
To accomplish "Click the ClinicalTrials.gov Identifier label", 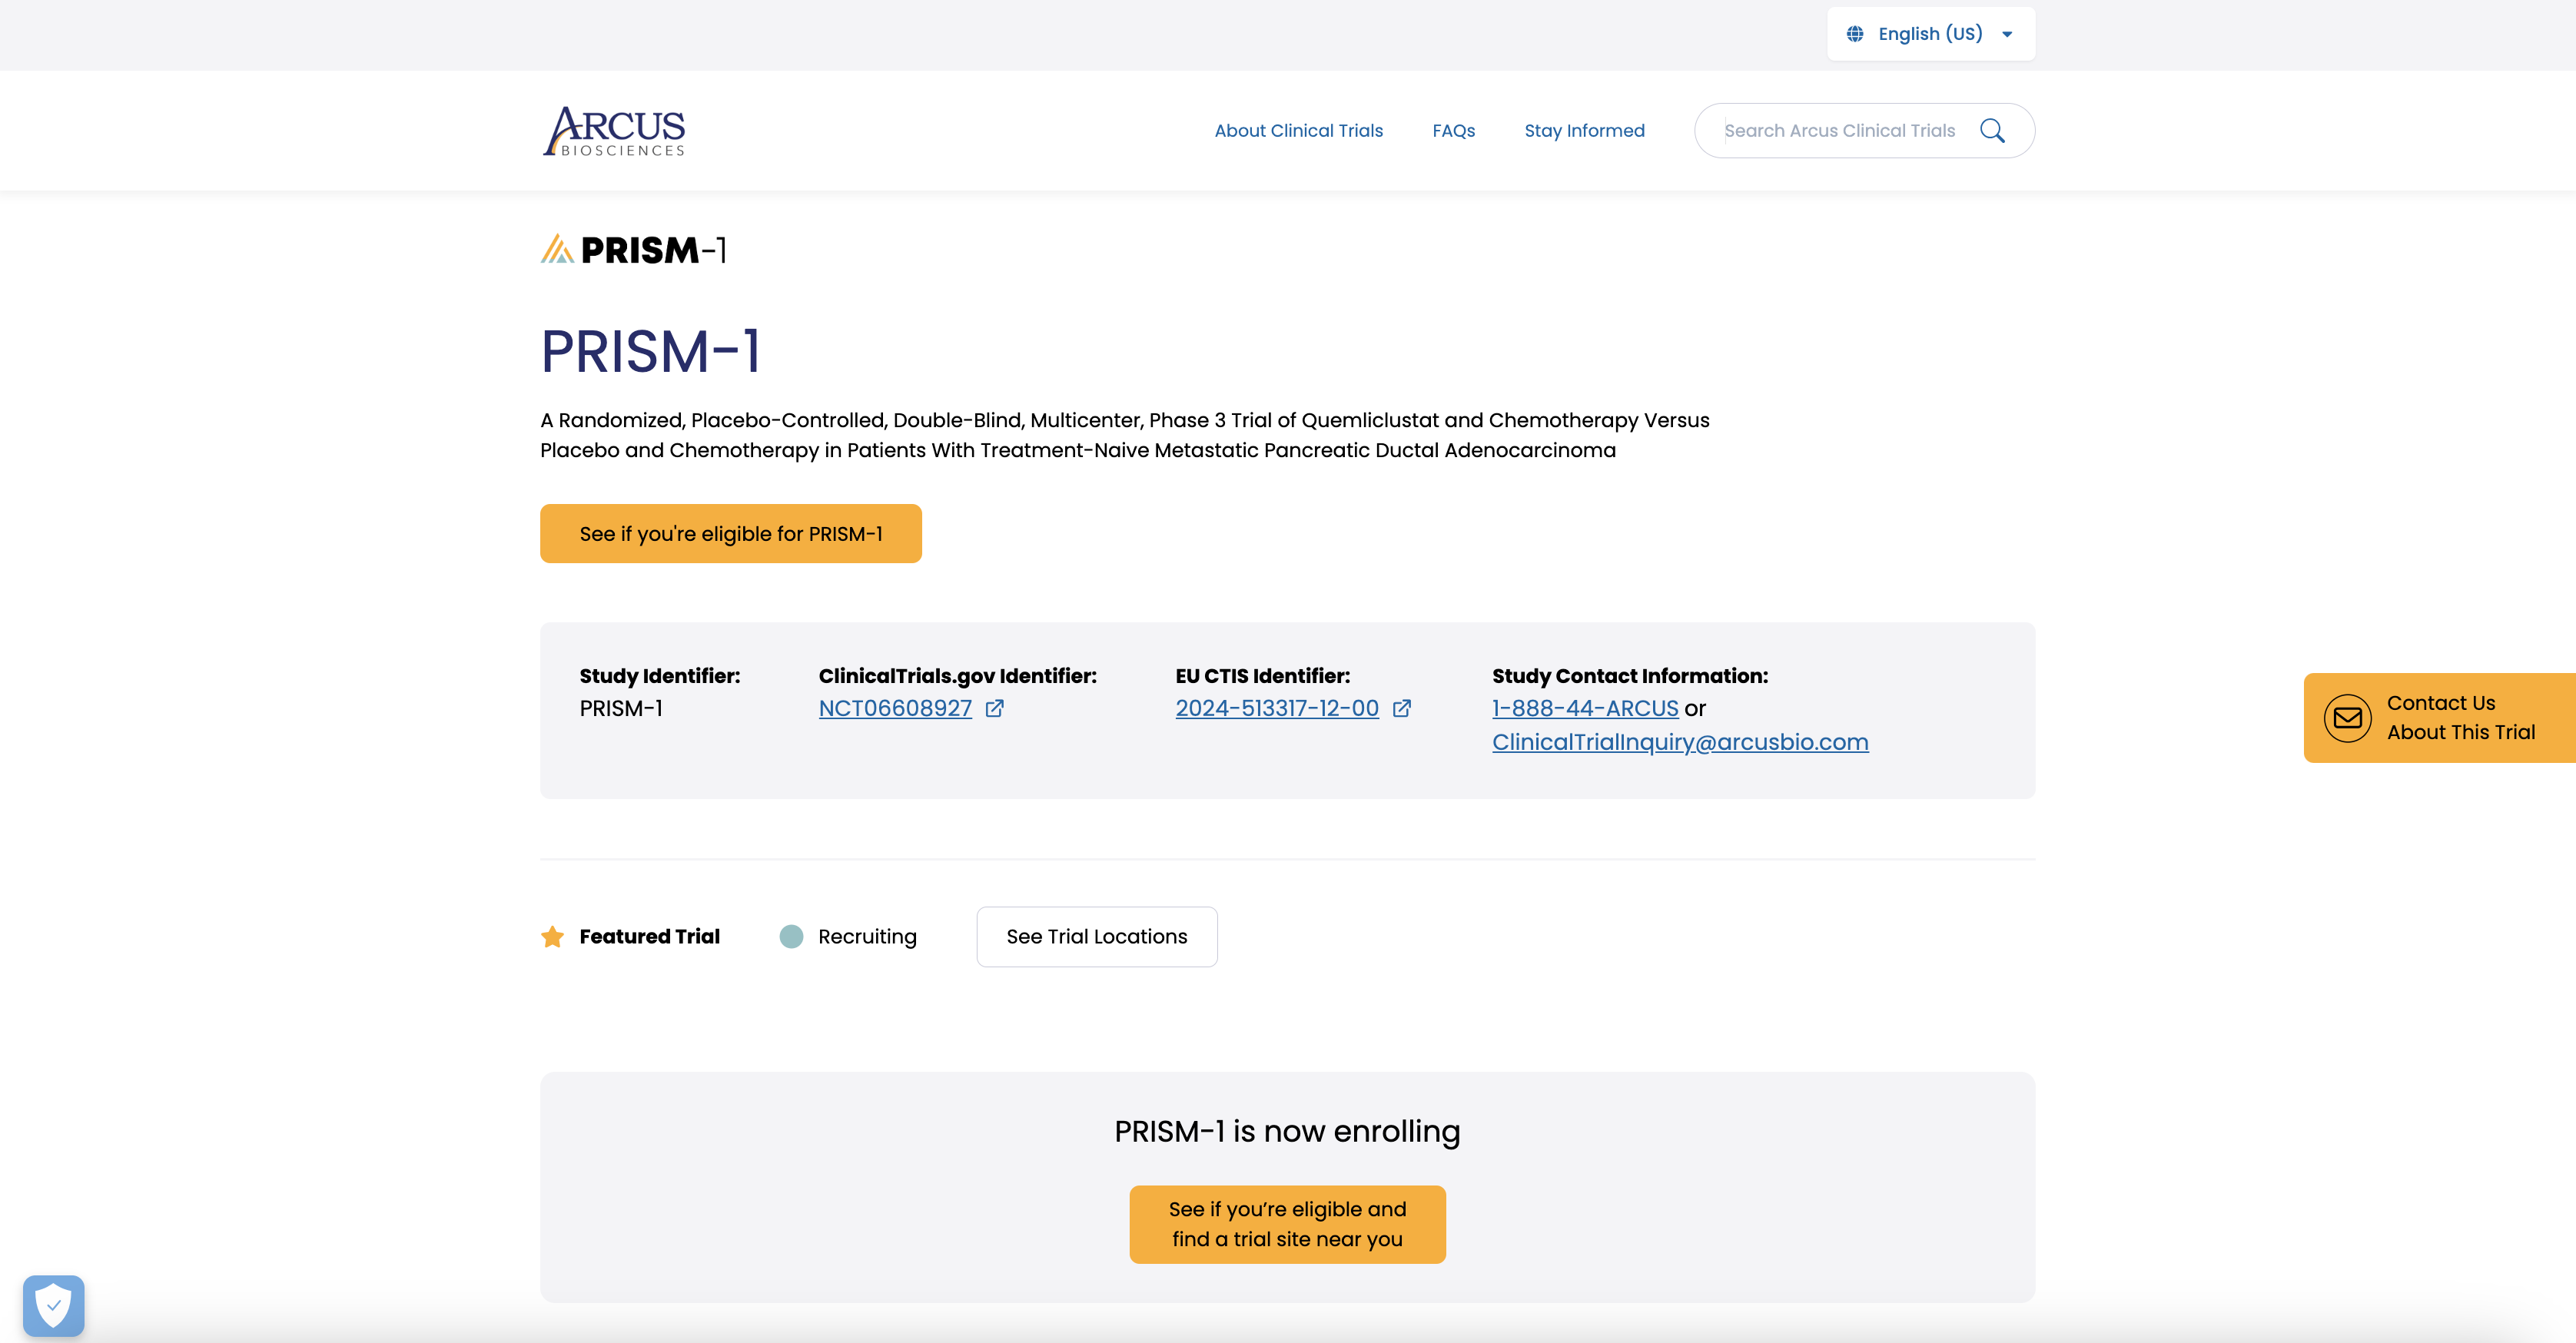I will click(x=957, y=676).
